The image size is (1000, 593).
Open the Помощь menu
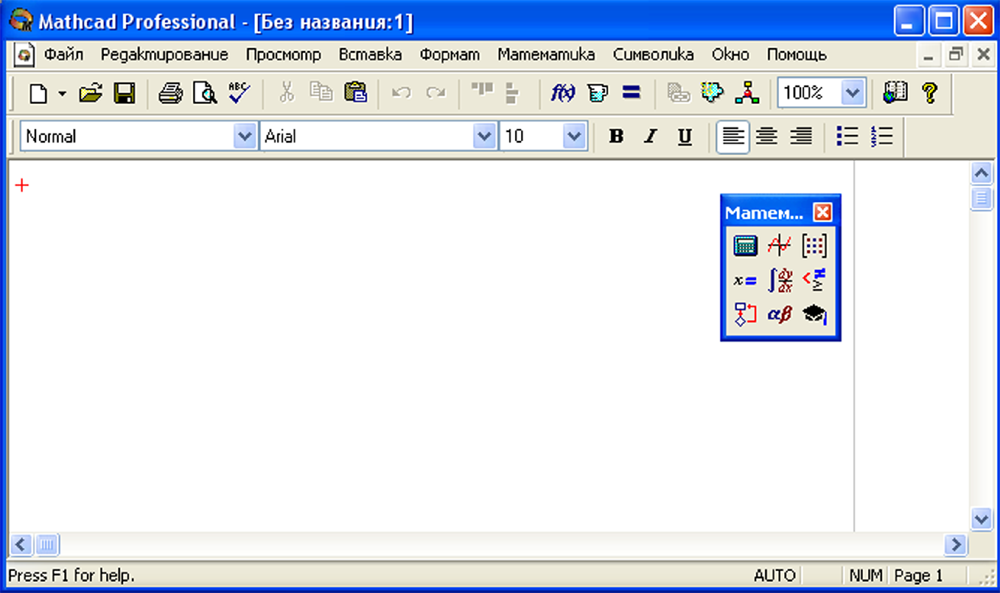pos(797,55)
